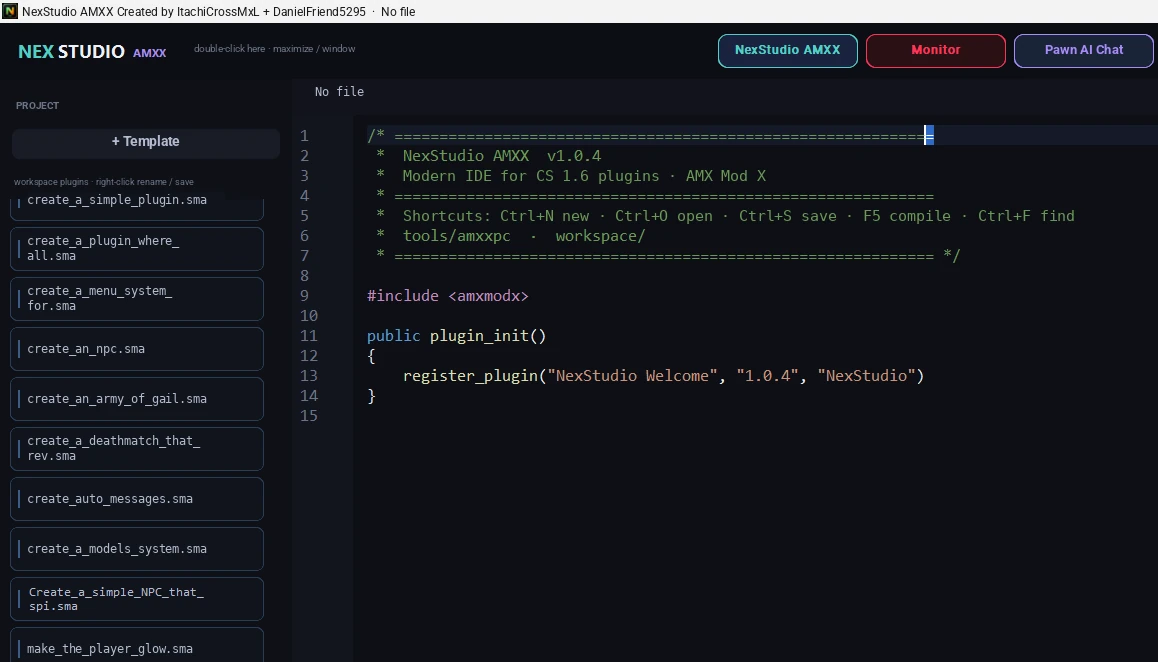
Task: Open create_a_plugin_where_all.sma file
Action: [x=137, y=248]
